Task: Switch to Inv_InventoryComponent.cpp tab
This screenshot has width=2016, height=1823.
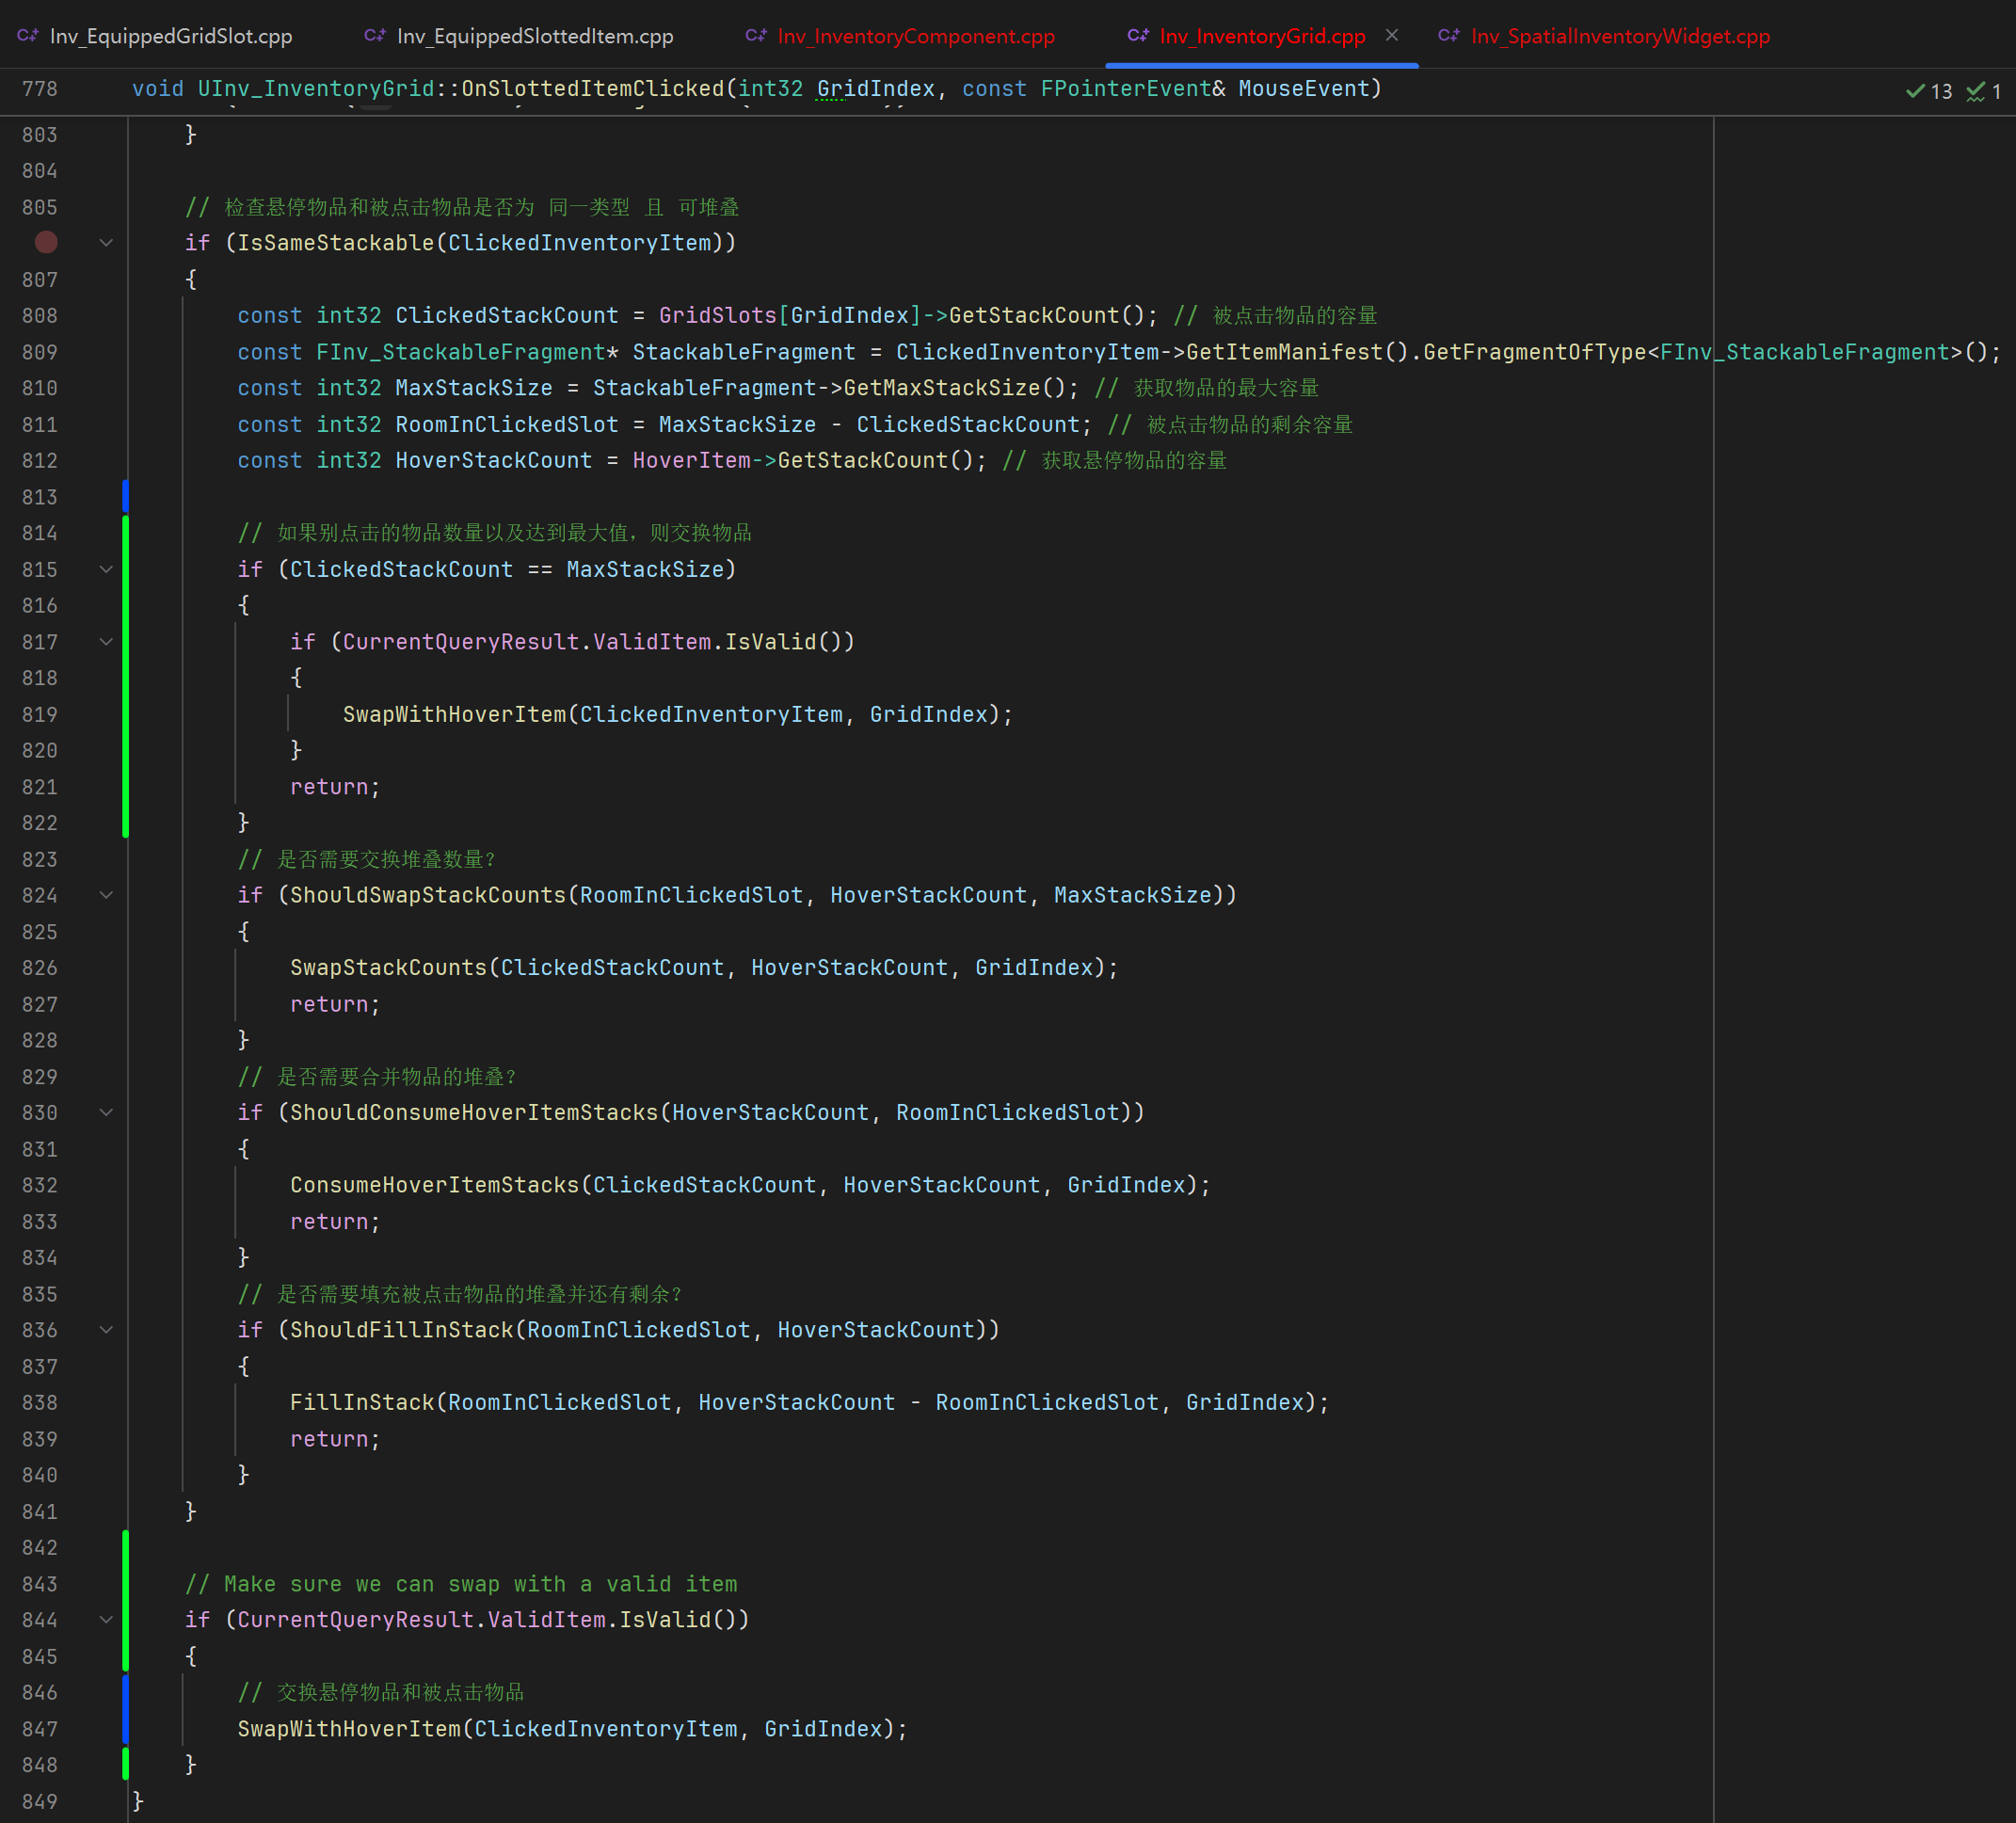Action: coord(915,36)
